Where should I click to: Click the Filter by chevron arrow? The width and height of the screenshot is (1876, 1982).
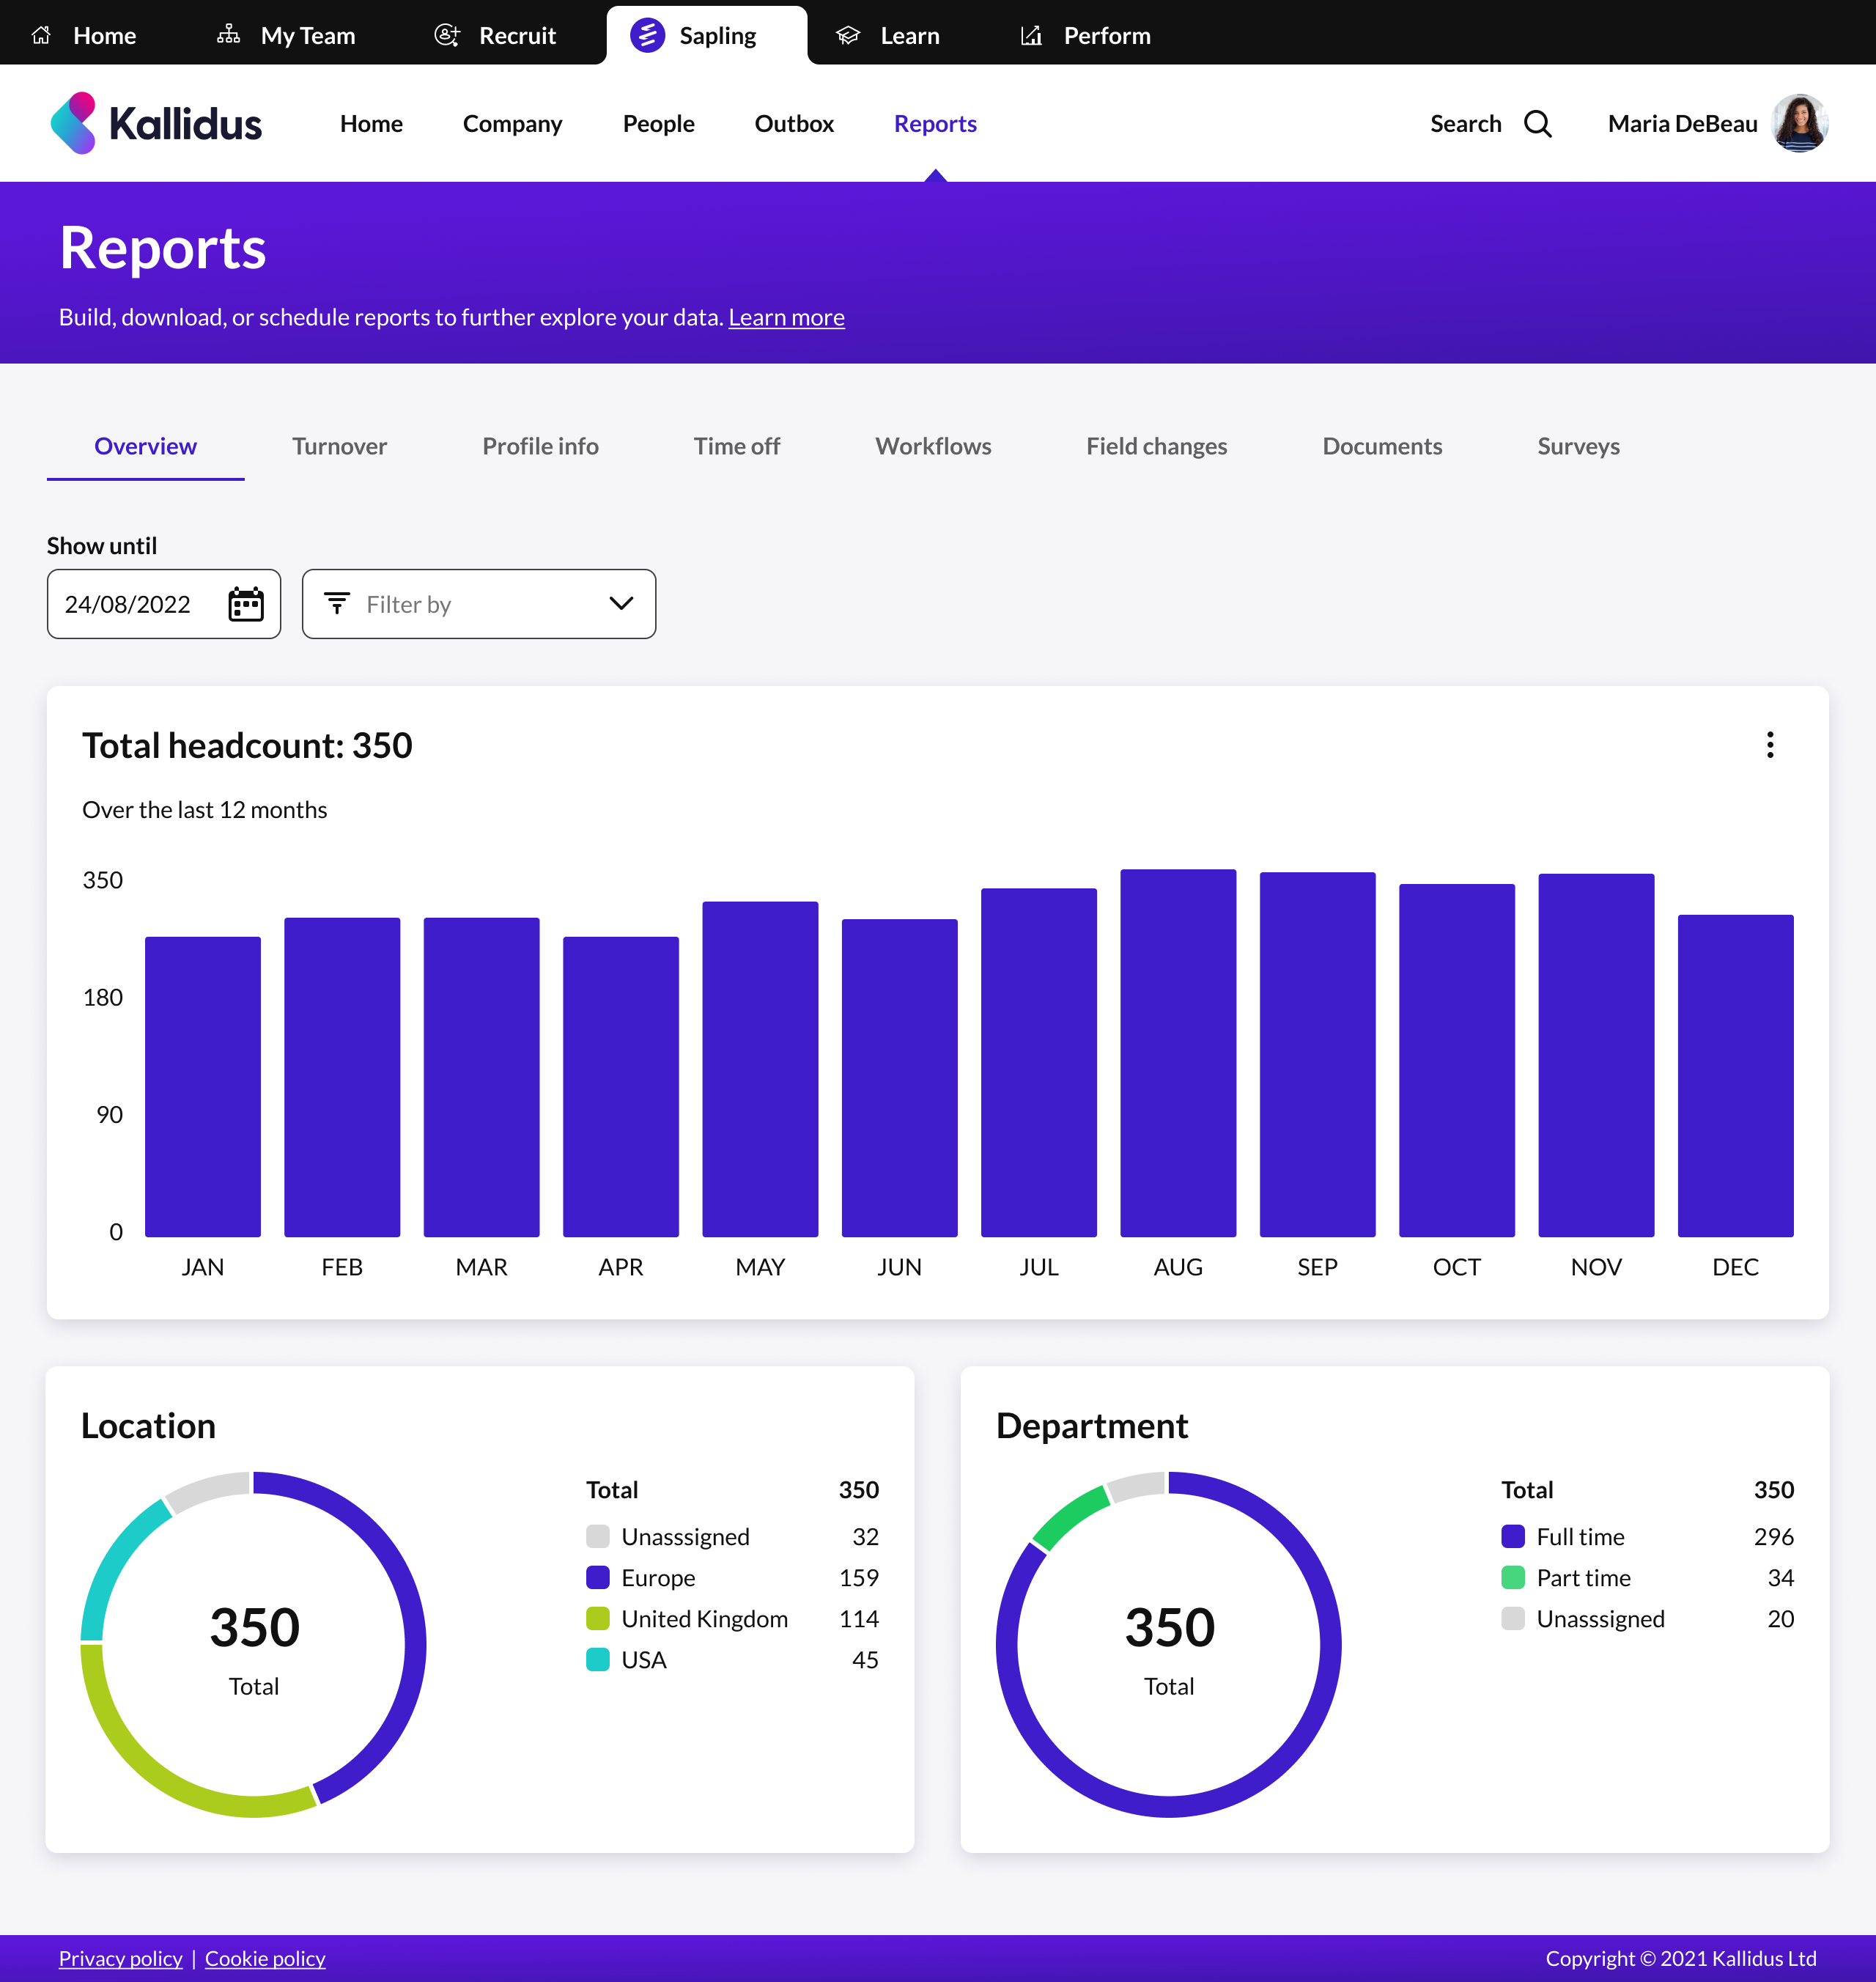click(621, 603)
